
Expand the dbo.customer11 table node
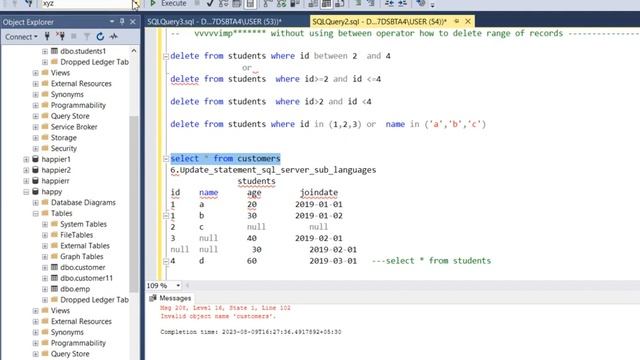click(45, 278)
